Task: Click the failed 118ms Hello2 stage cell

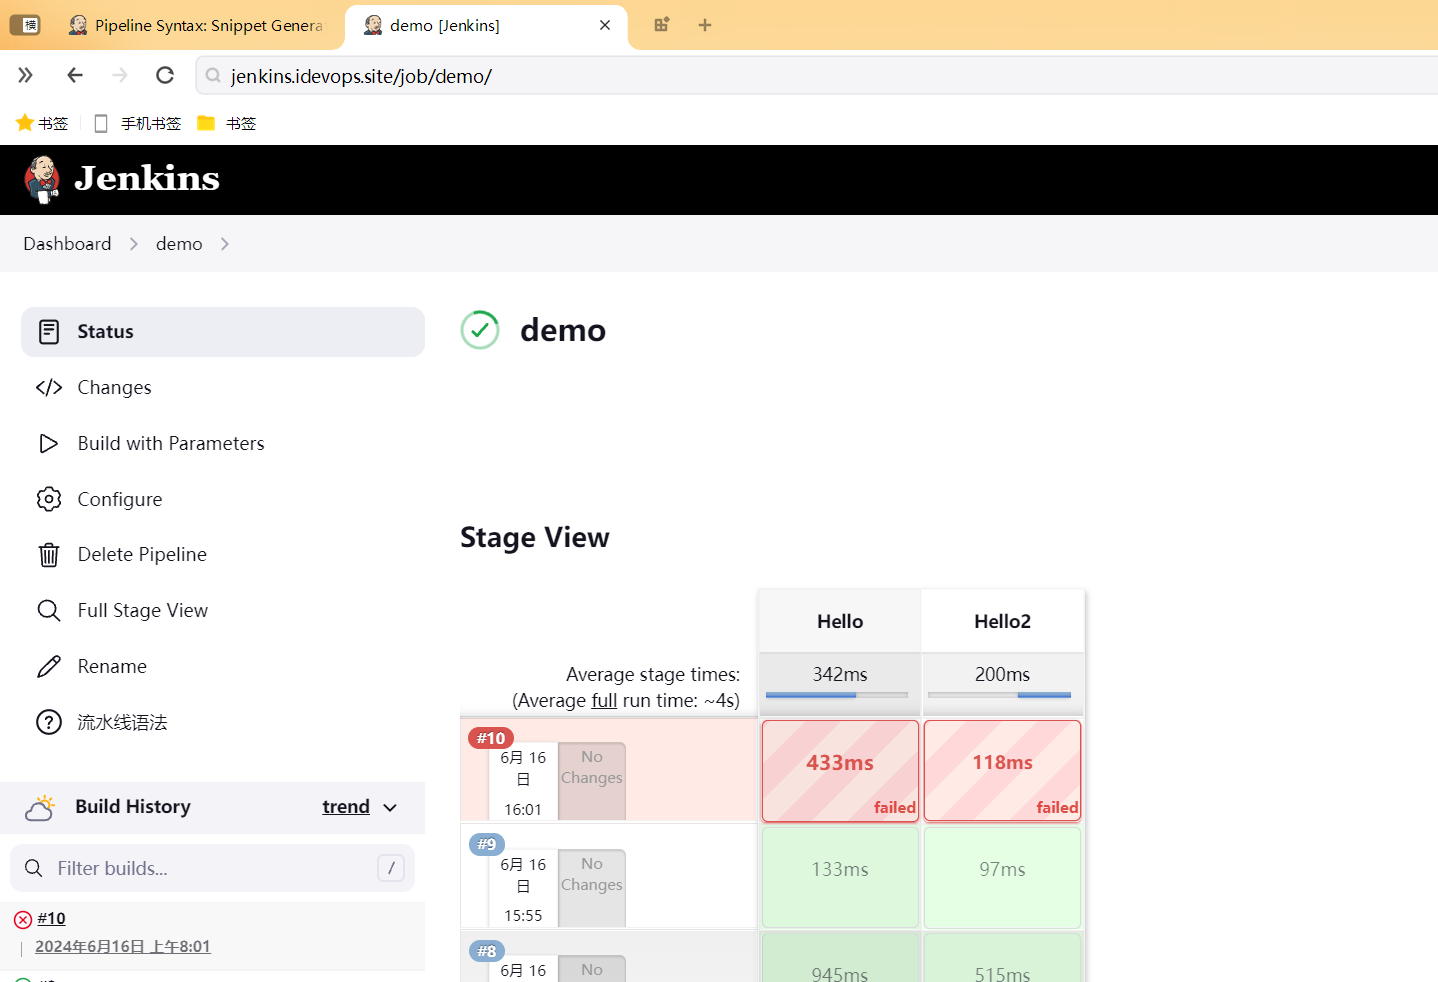Action: (x=1002, y=771)
